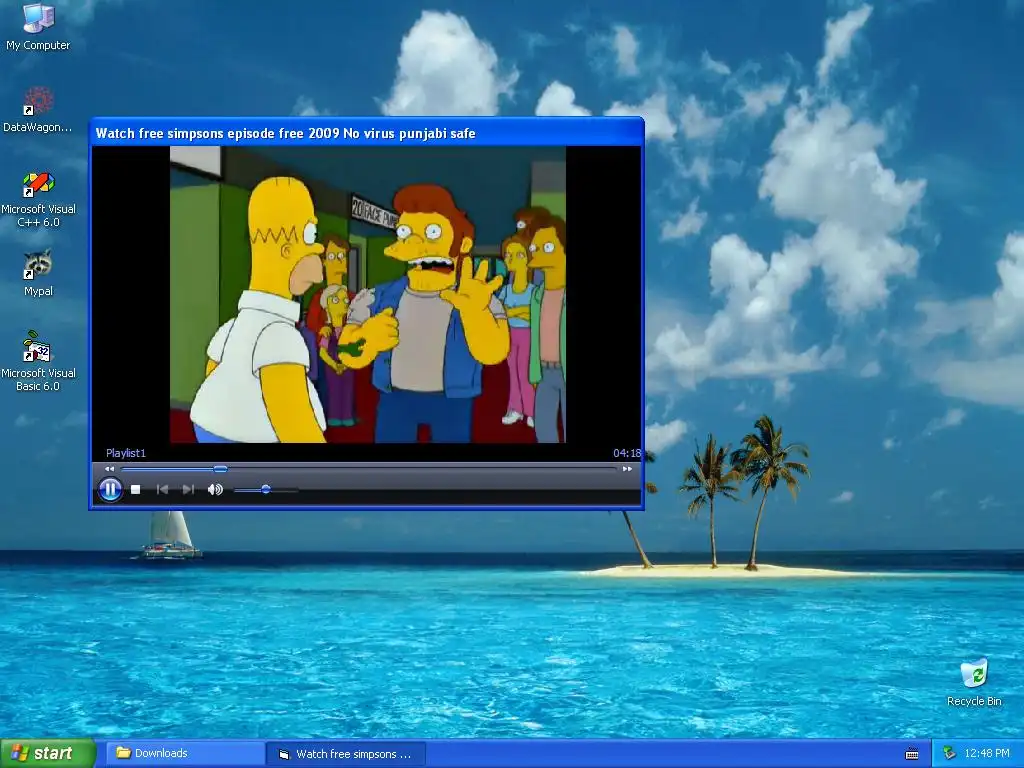
Task: Click the Watch free simpsons taskbar button
Action: pyautogui.click(x=346, y=754)
